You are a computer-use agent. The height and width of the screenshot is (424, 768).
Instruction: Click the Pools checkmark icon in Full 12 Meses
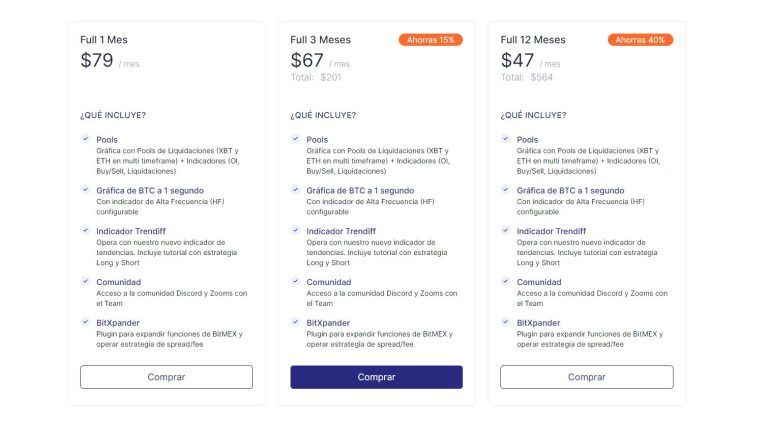click(x=505, y=139)
